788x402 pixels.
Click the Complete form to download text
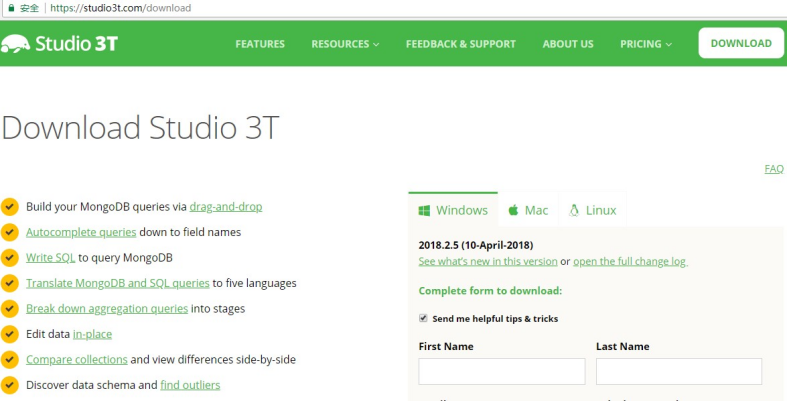[x=490, y=291]
